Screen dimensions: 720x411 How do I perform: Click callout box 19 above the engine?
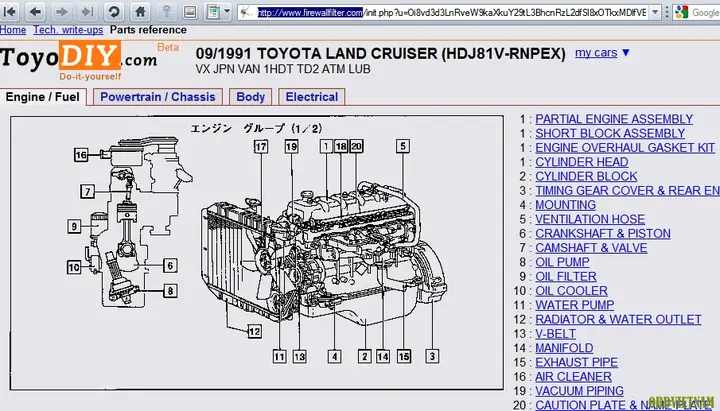click(x=292, y=146)
